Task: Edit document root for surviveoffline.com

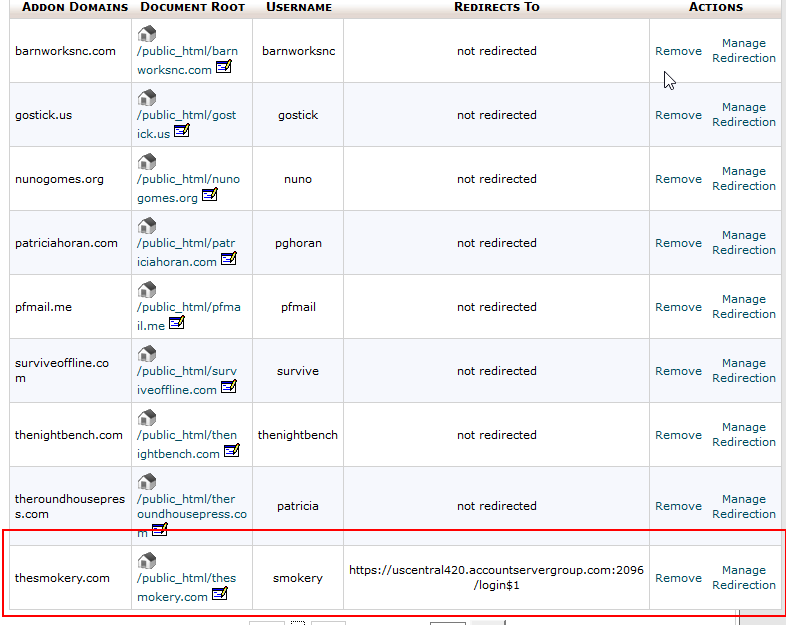Action: [x=229, y=387]
